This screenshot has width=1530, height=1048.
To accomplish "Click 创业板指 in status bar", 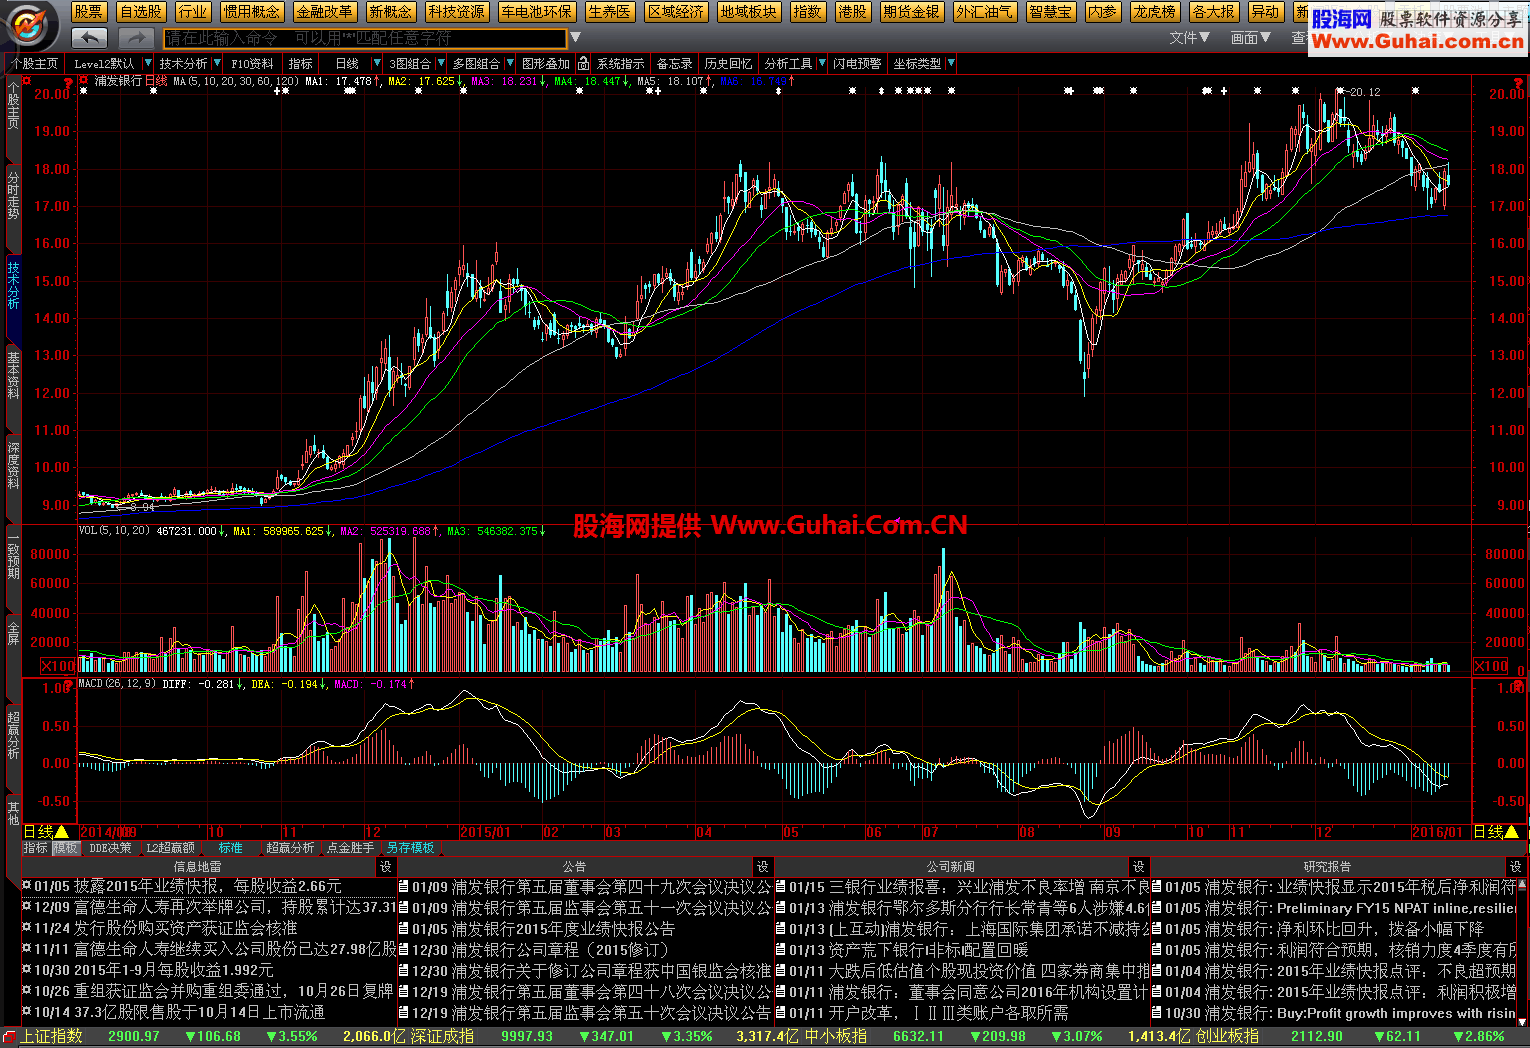I will pos(1227,1037).
